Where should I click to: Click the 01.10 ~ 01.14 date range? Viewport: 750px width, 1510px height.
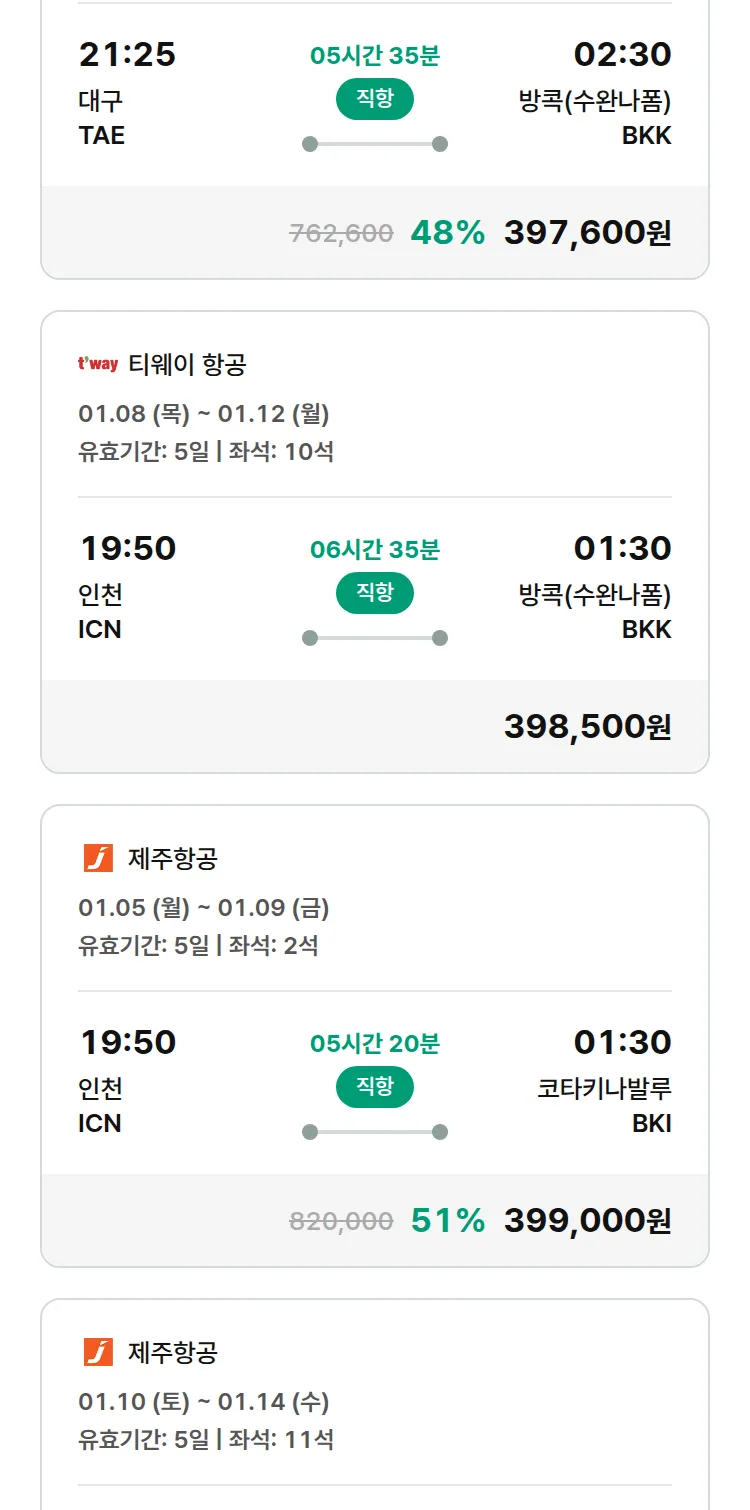tap(204, 1402)
